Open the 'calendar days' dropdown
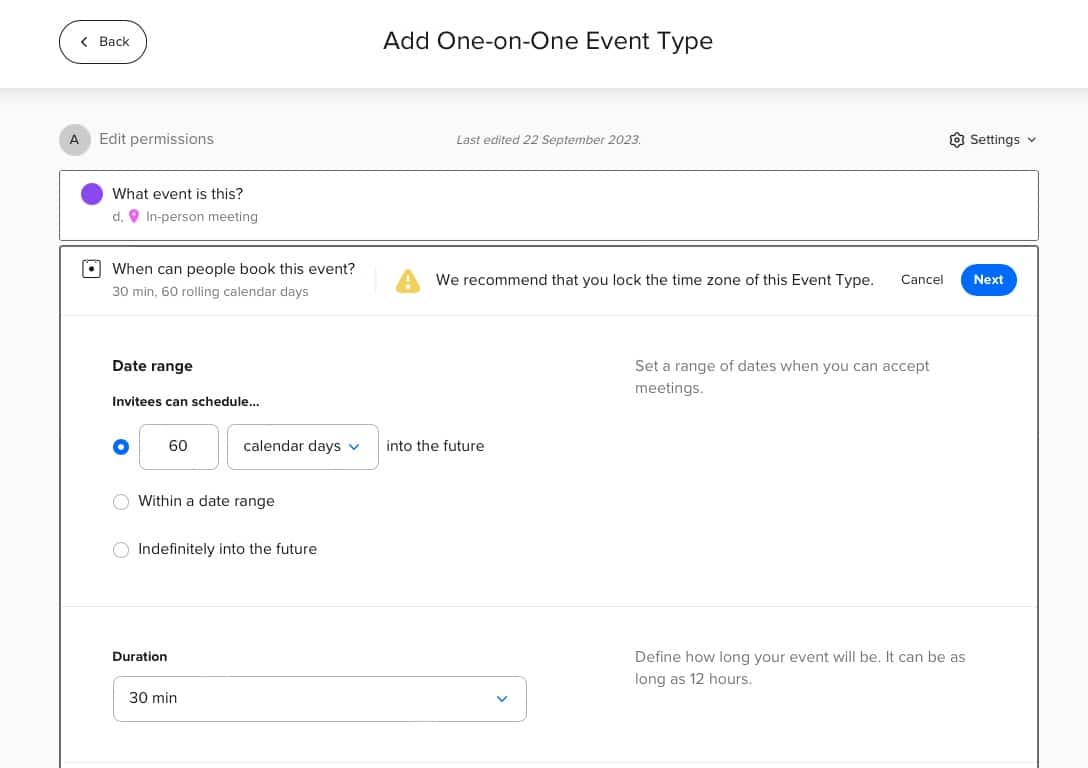The height and width of the screenshot is (768, 1088). (x=302, y=447)
